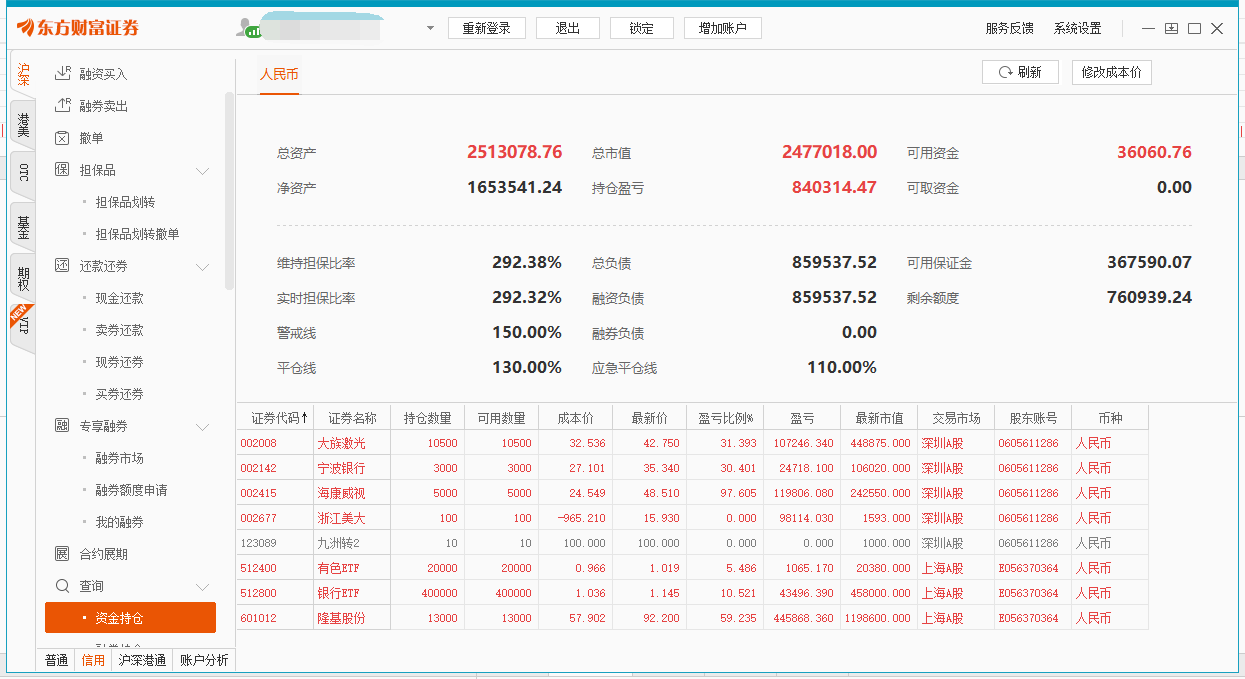The image size is (1245, 679).
Task: Open 服务反馈 in the title bar
Action: pyautogui.click(x=1010, y=28)
